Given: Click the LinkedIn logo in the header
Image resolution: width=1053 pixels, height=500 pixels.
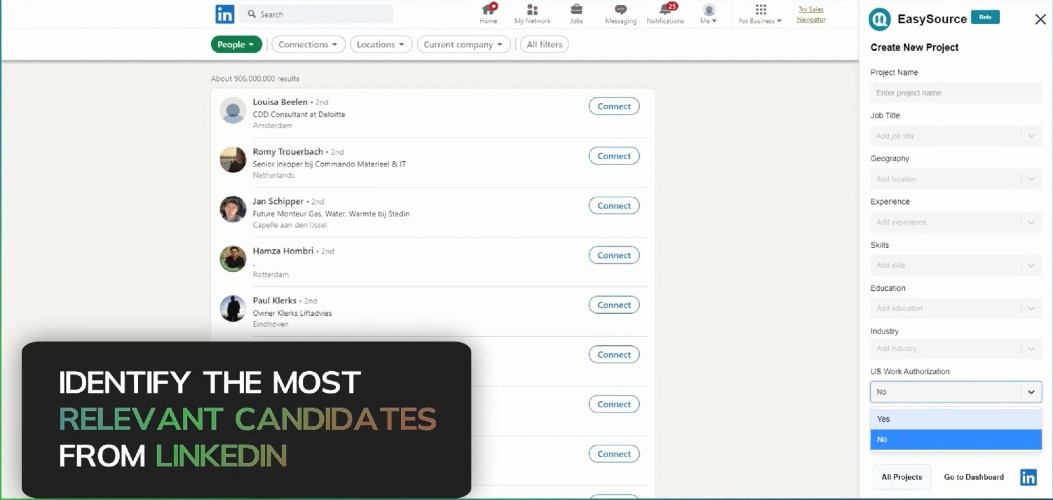Looking at the screenshot, I should click(225, 14).
